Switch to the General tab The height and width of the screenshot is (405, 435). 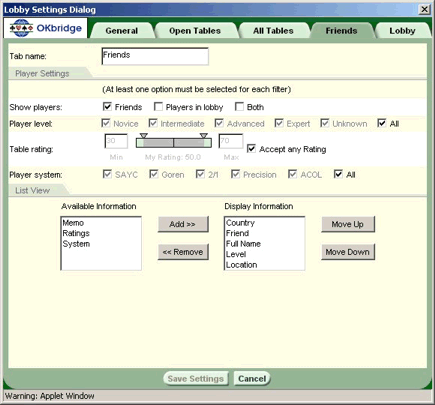pyautogui.click(x=122, y=31)
